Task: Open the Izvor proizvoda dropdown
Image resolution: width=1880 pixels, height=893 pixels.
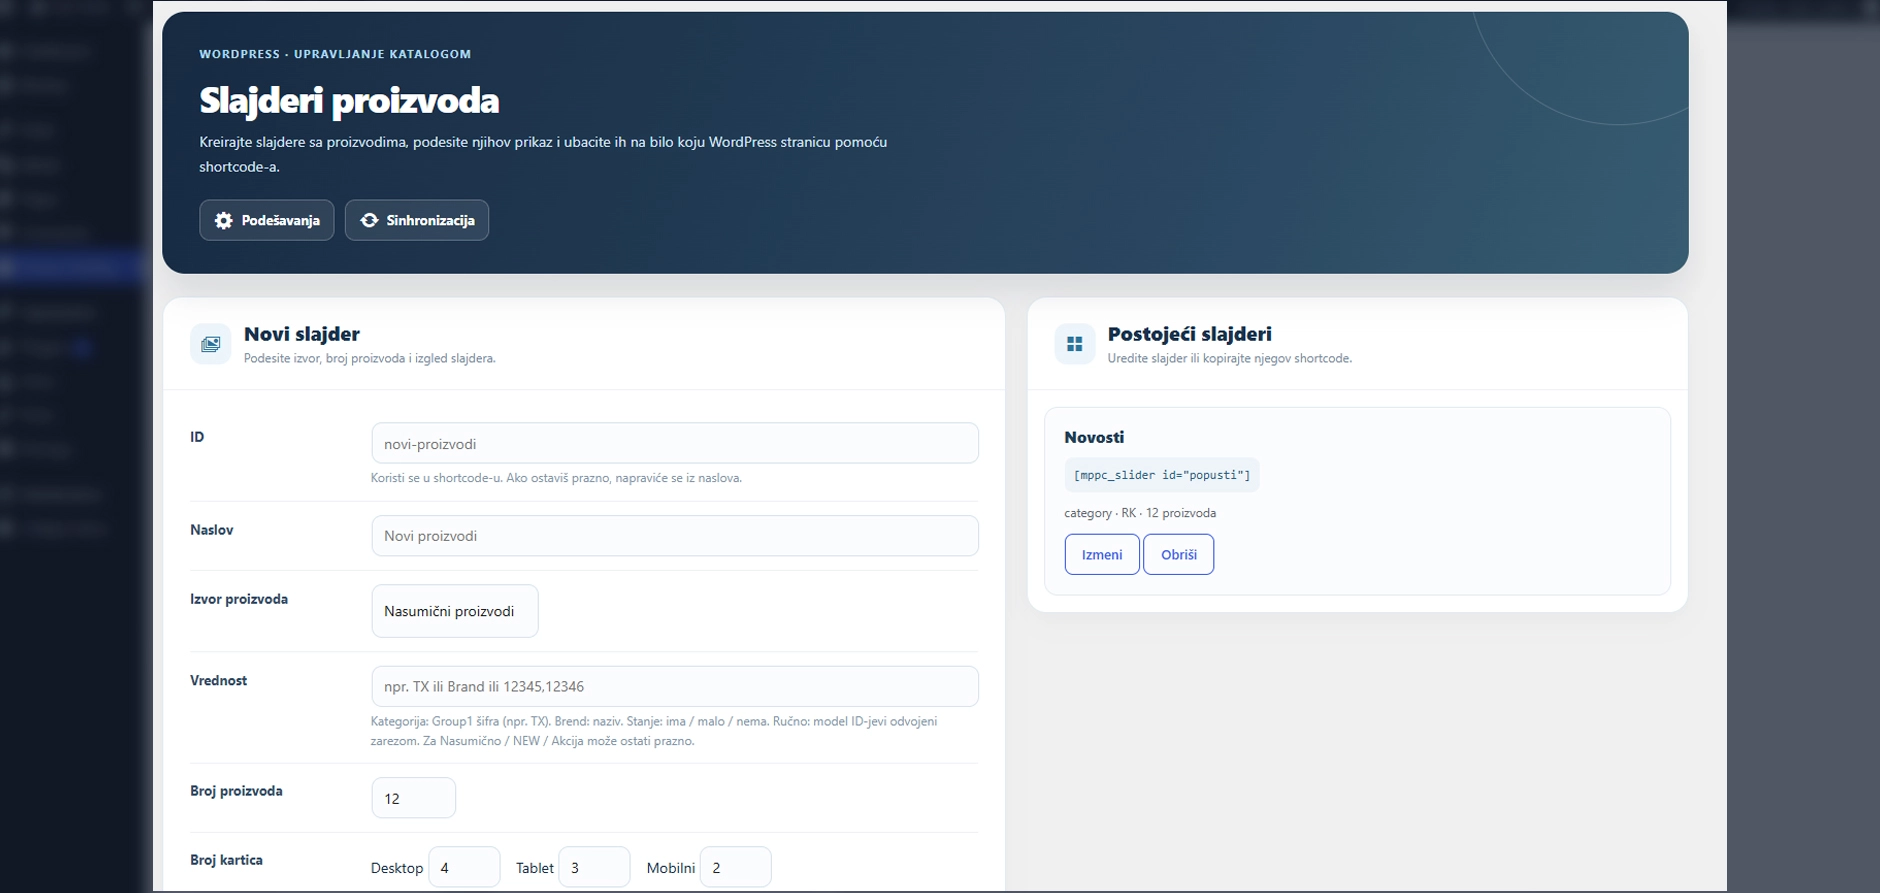Action: click(x=455, y=611)
